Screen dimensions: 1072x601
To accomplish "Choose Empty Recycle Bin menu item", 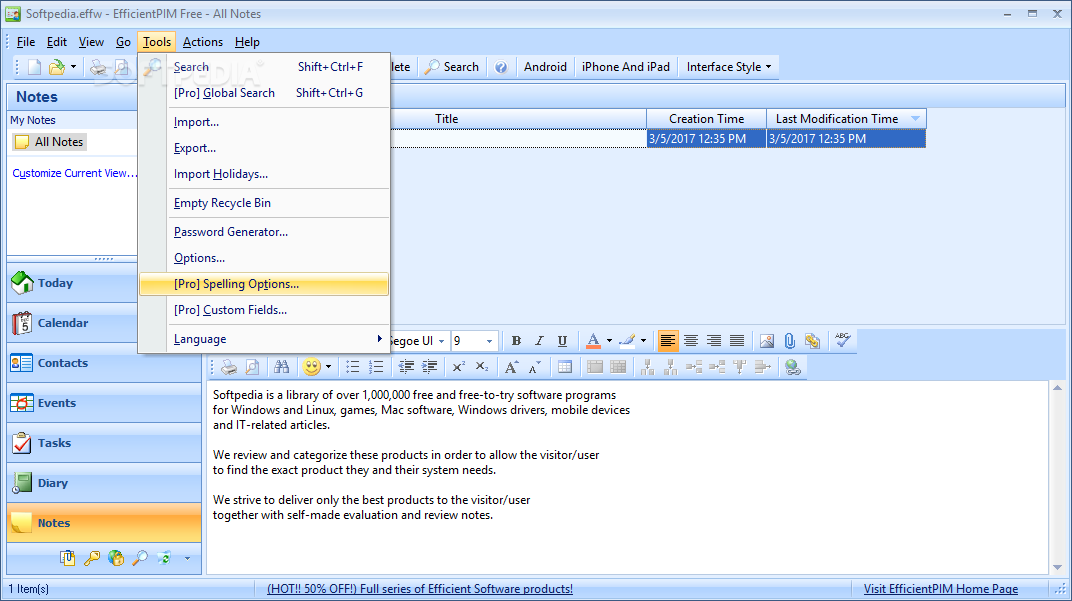I will pyautogui.click(x=265, y=203).
